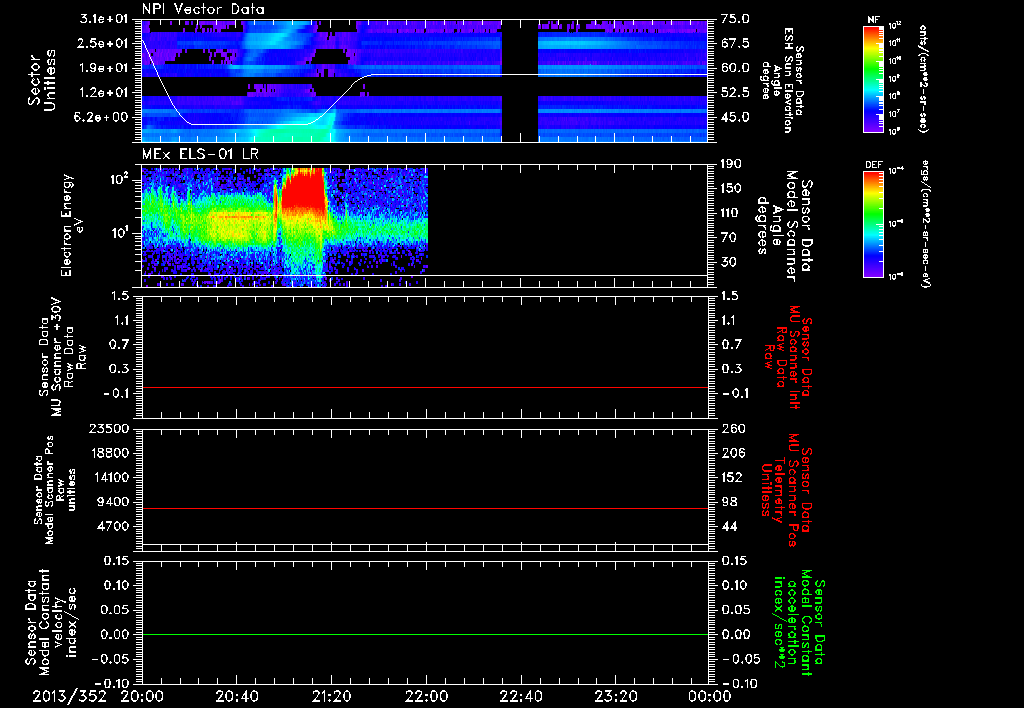Click the red "MU Scanner Inh Raw Data" label
This screenshot has width=1024, height=708.
point(786,357)
